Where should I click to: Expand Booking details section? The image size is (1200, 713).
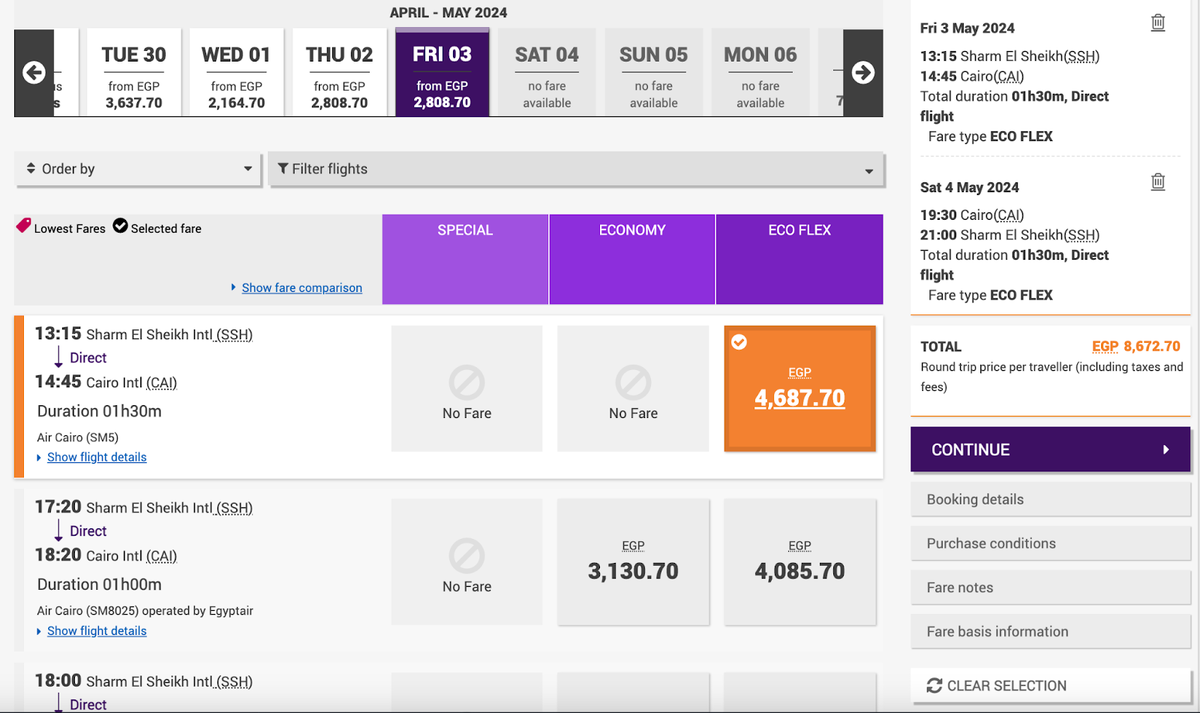click(x=1050, y=500)
